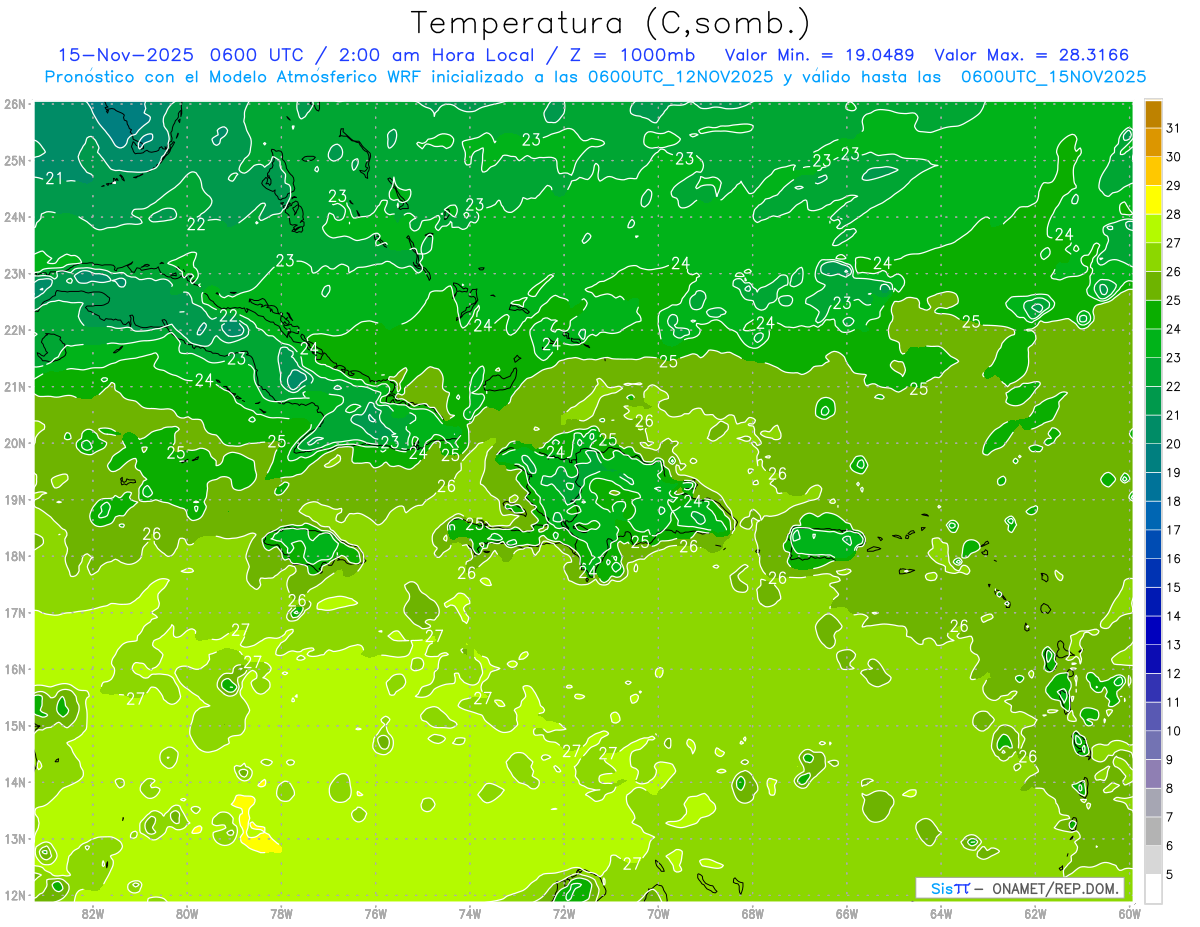Click the color scale label '18'
The width and height of the screenshot is (1200, 927).
click(x=1174, y=501)
